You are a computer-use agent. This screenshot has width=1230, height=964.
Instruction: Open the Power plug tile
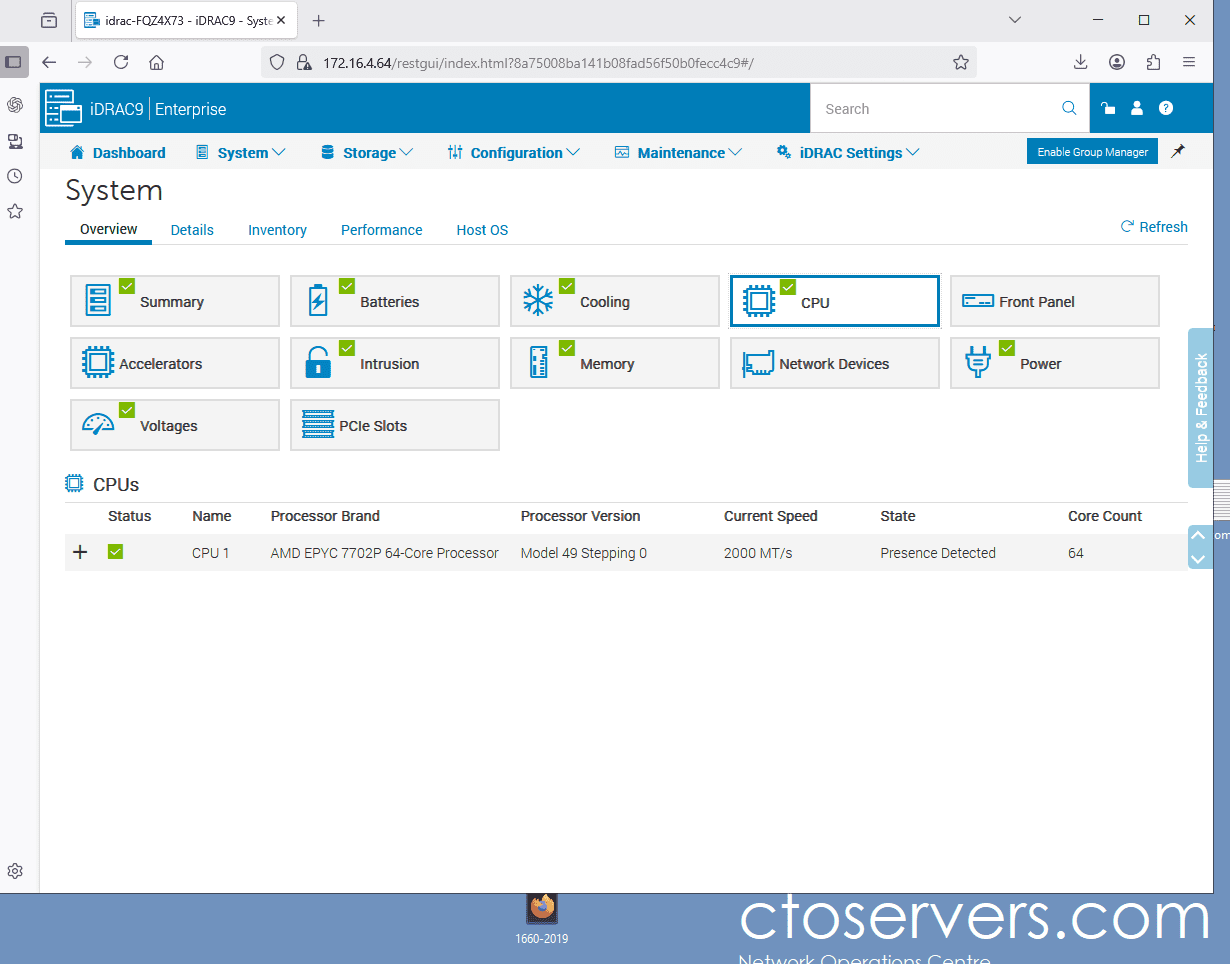click(1054, 363)
